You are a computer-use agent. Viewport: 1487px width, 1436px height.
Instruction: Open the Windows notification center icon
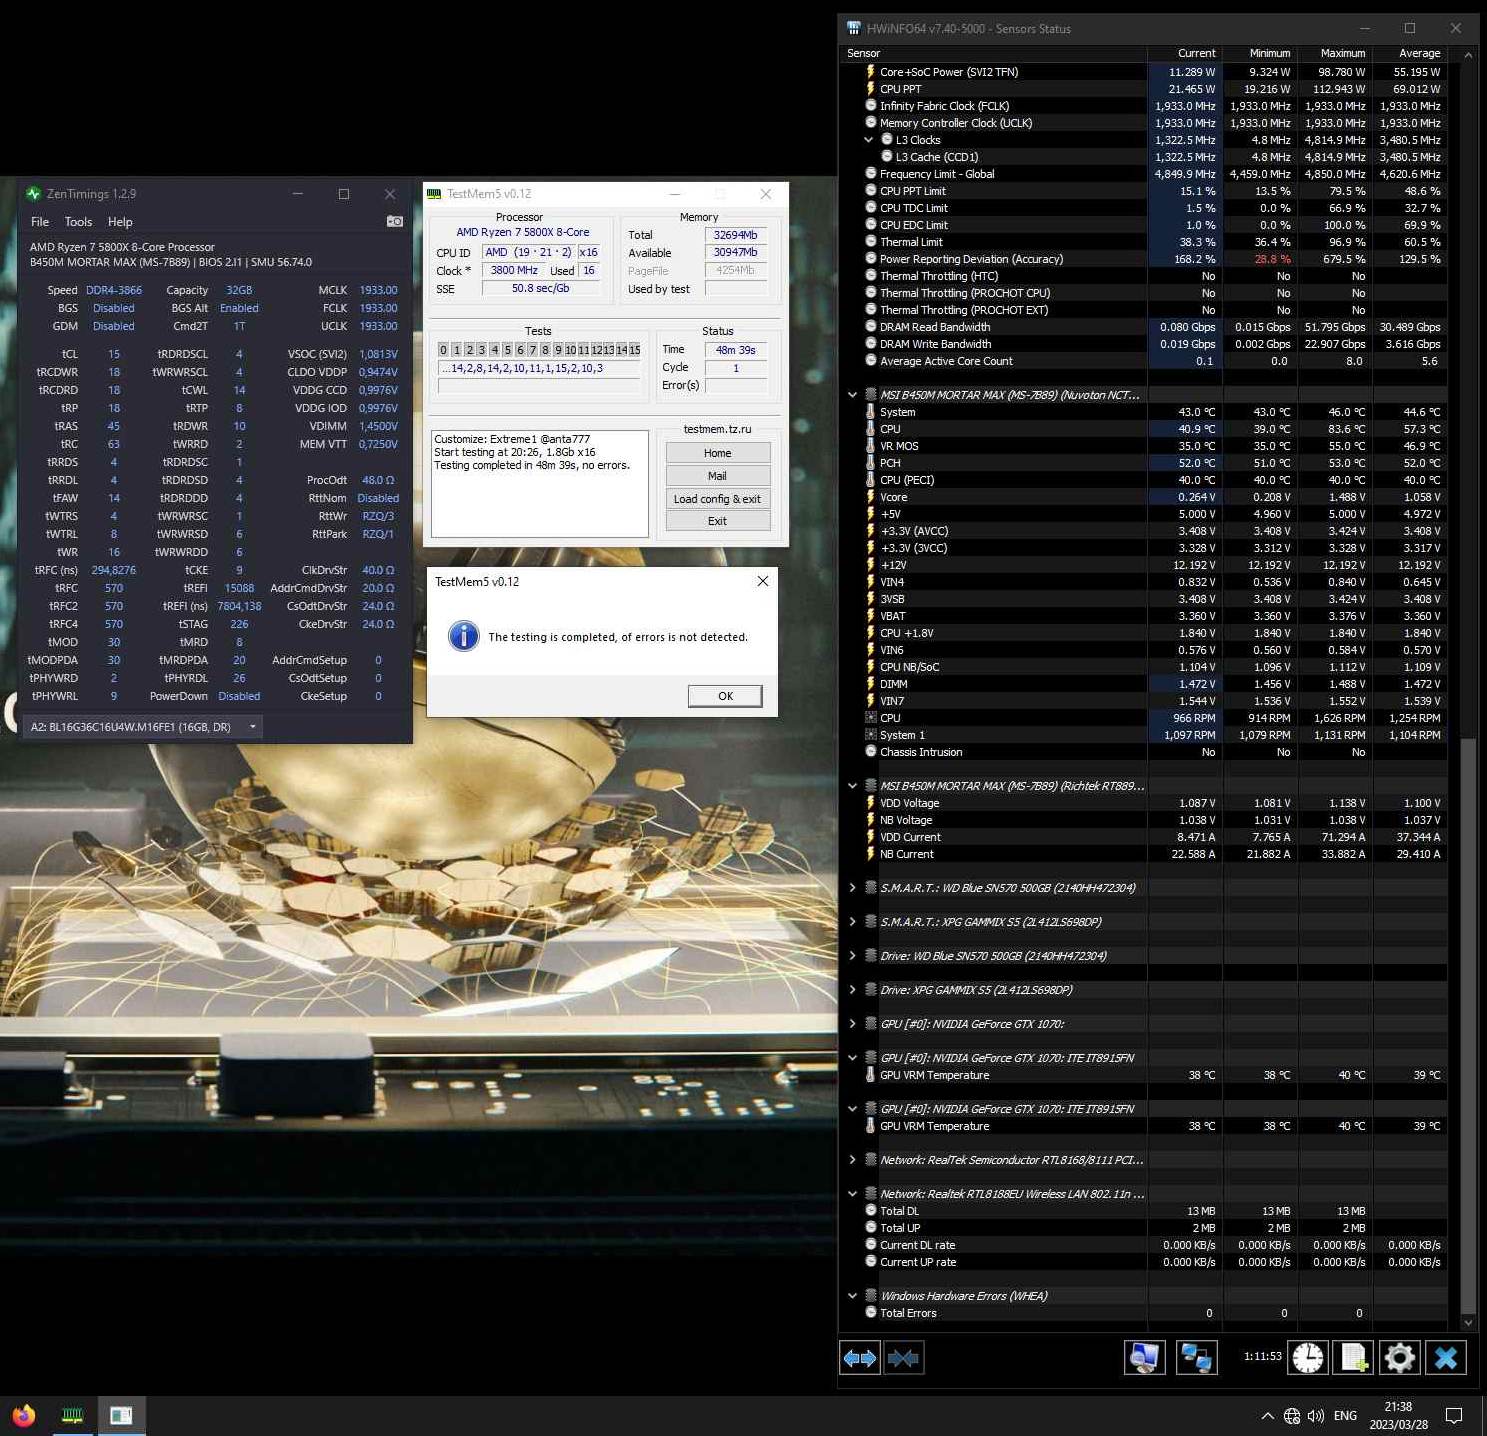coord(1454,1415)
